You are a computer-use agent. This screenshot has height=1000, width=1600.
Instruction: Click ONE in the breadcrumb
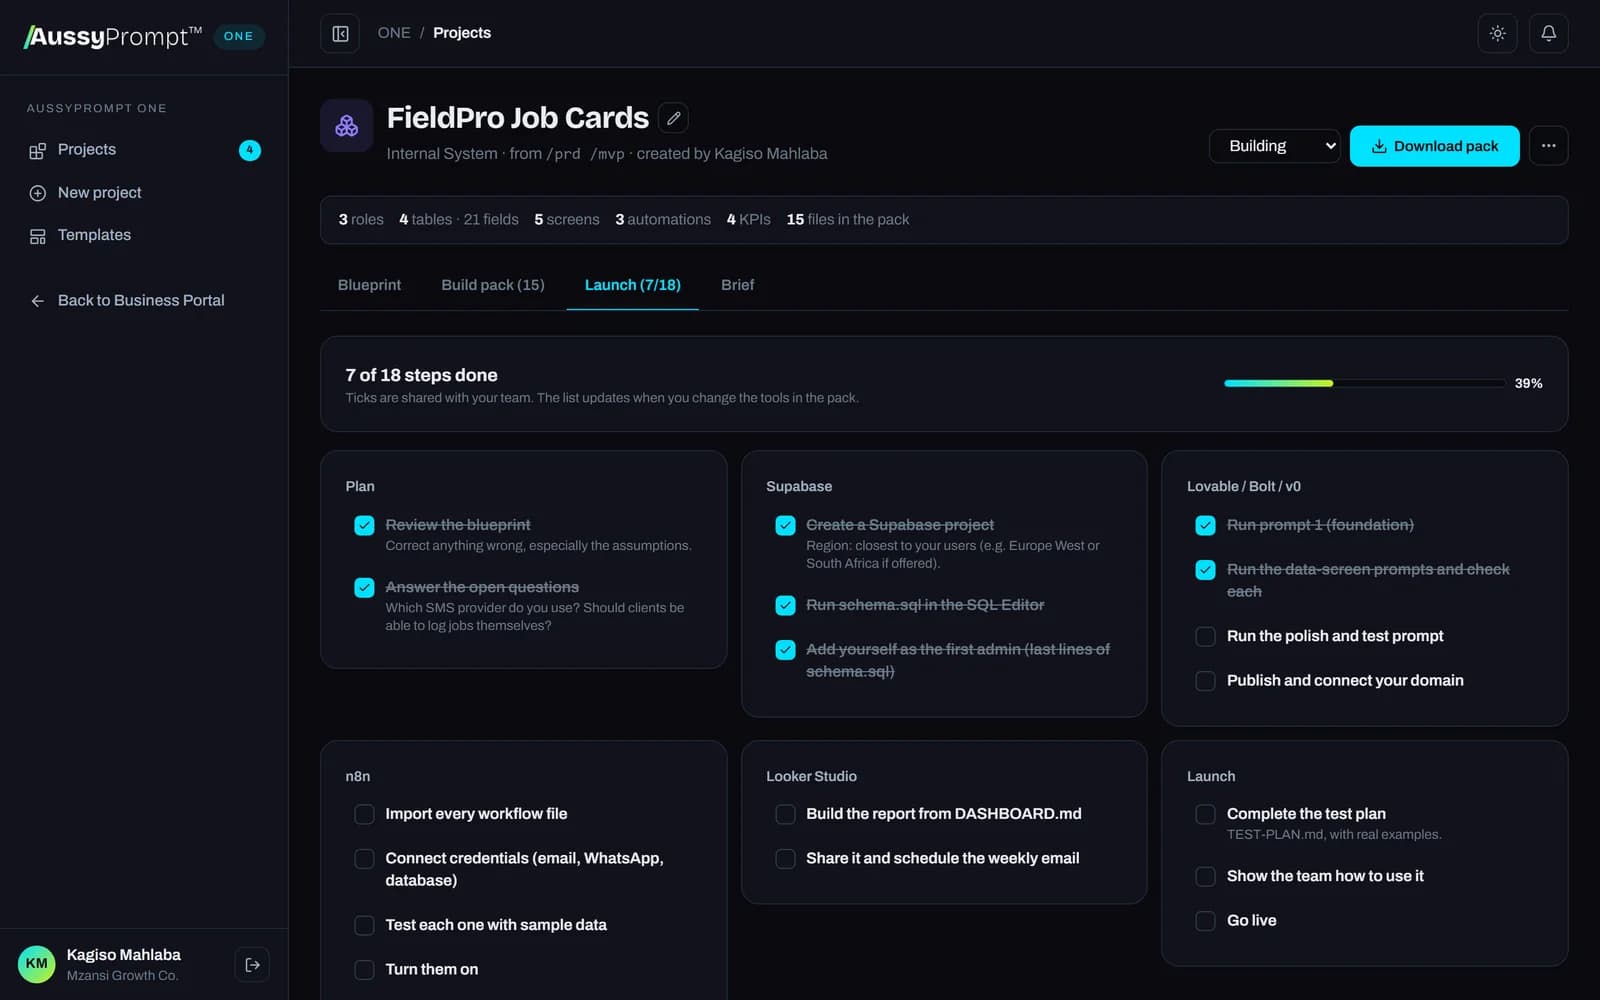(394, 33)
